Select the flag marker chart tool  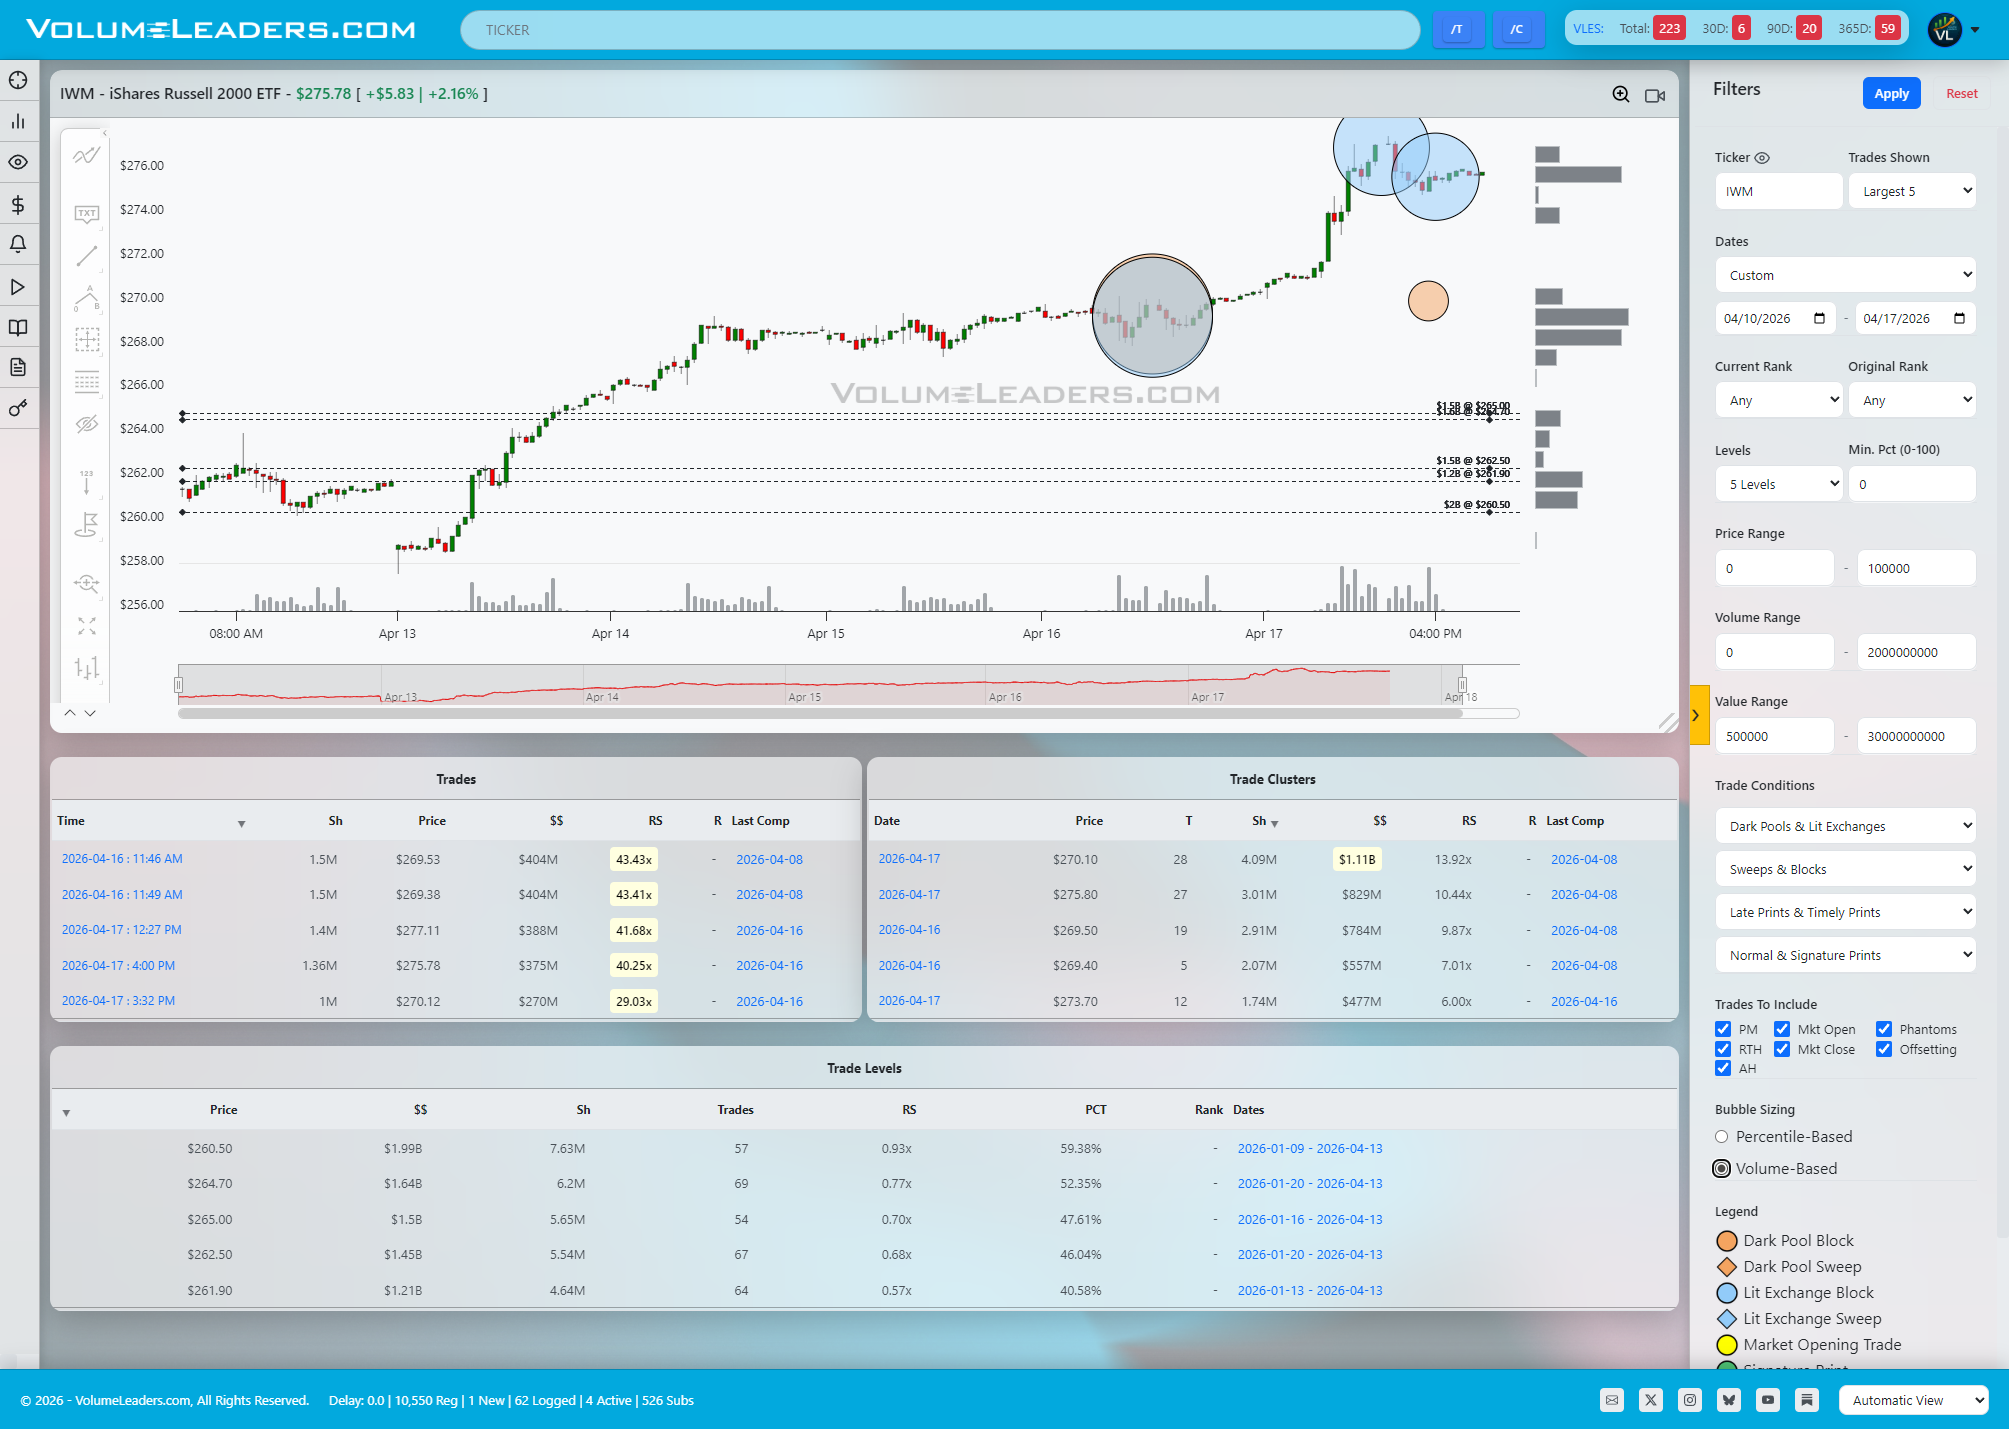coord(87,524)
